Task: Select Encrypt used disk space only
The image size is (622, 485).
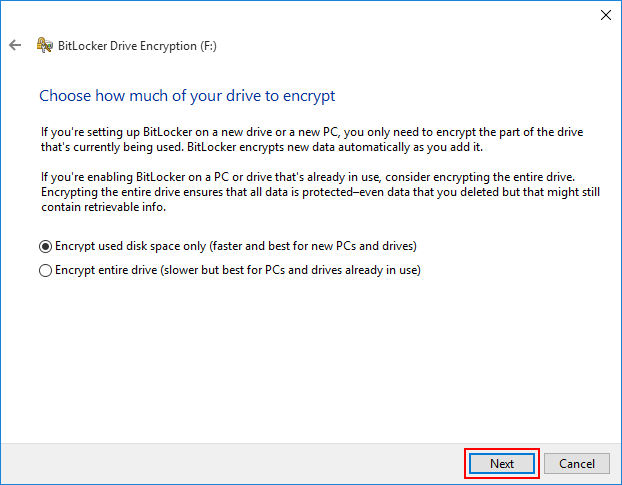Action: pyautogui.click(x=228, y=246)
